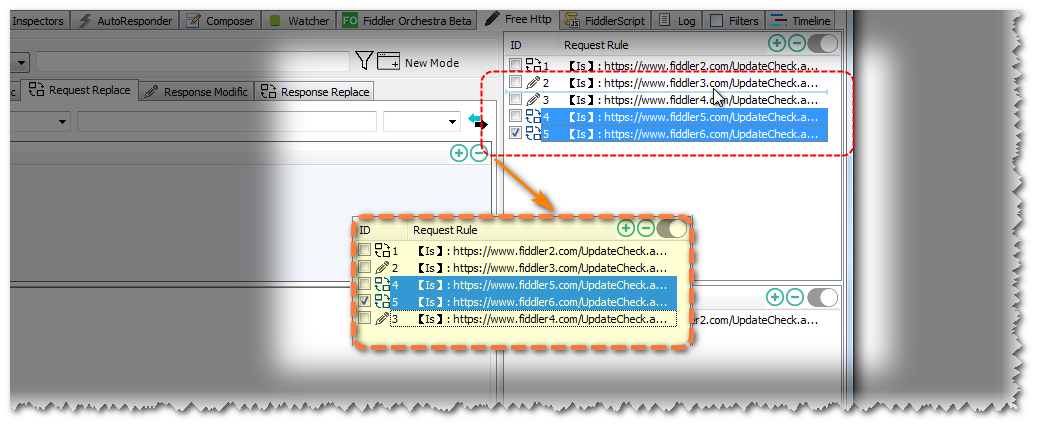Viewport: 1039px width, 428px height.
Task: Click the Request Rule column header in top list
Action: click(596, 45)
